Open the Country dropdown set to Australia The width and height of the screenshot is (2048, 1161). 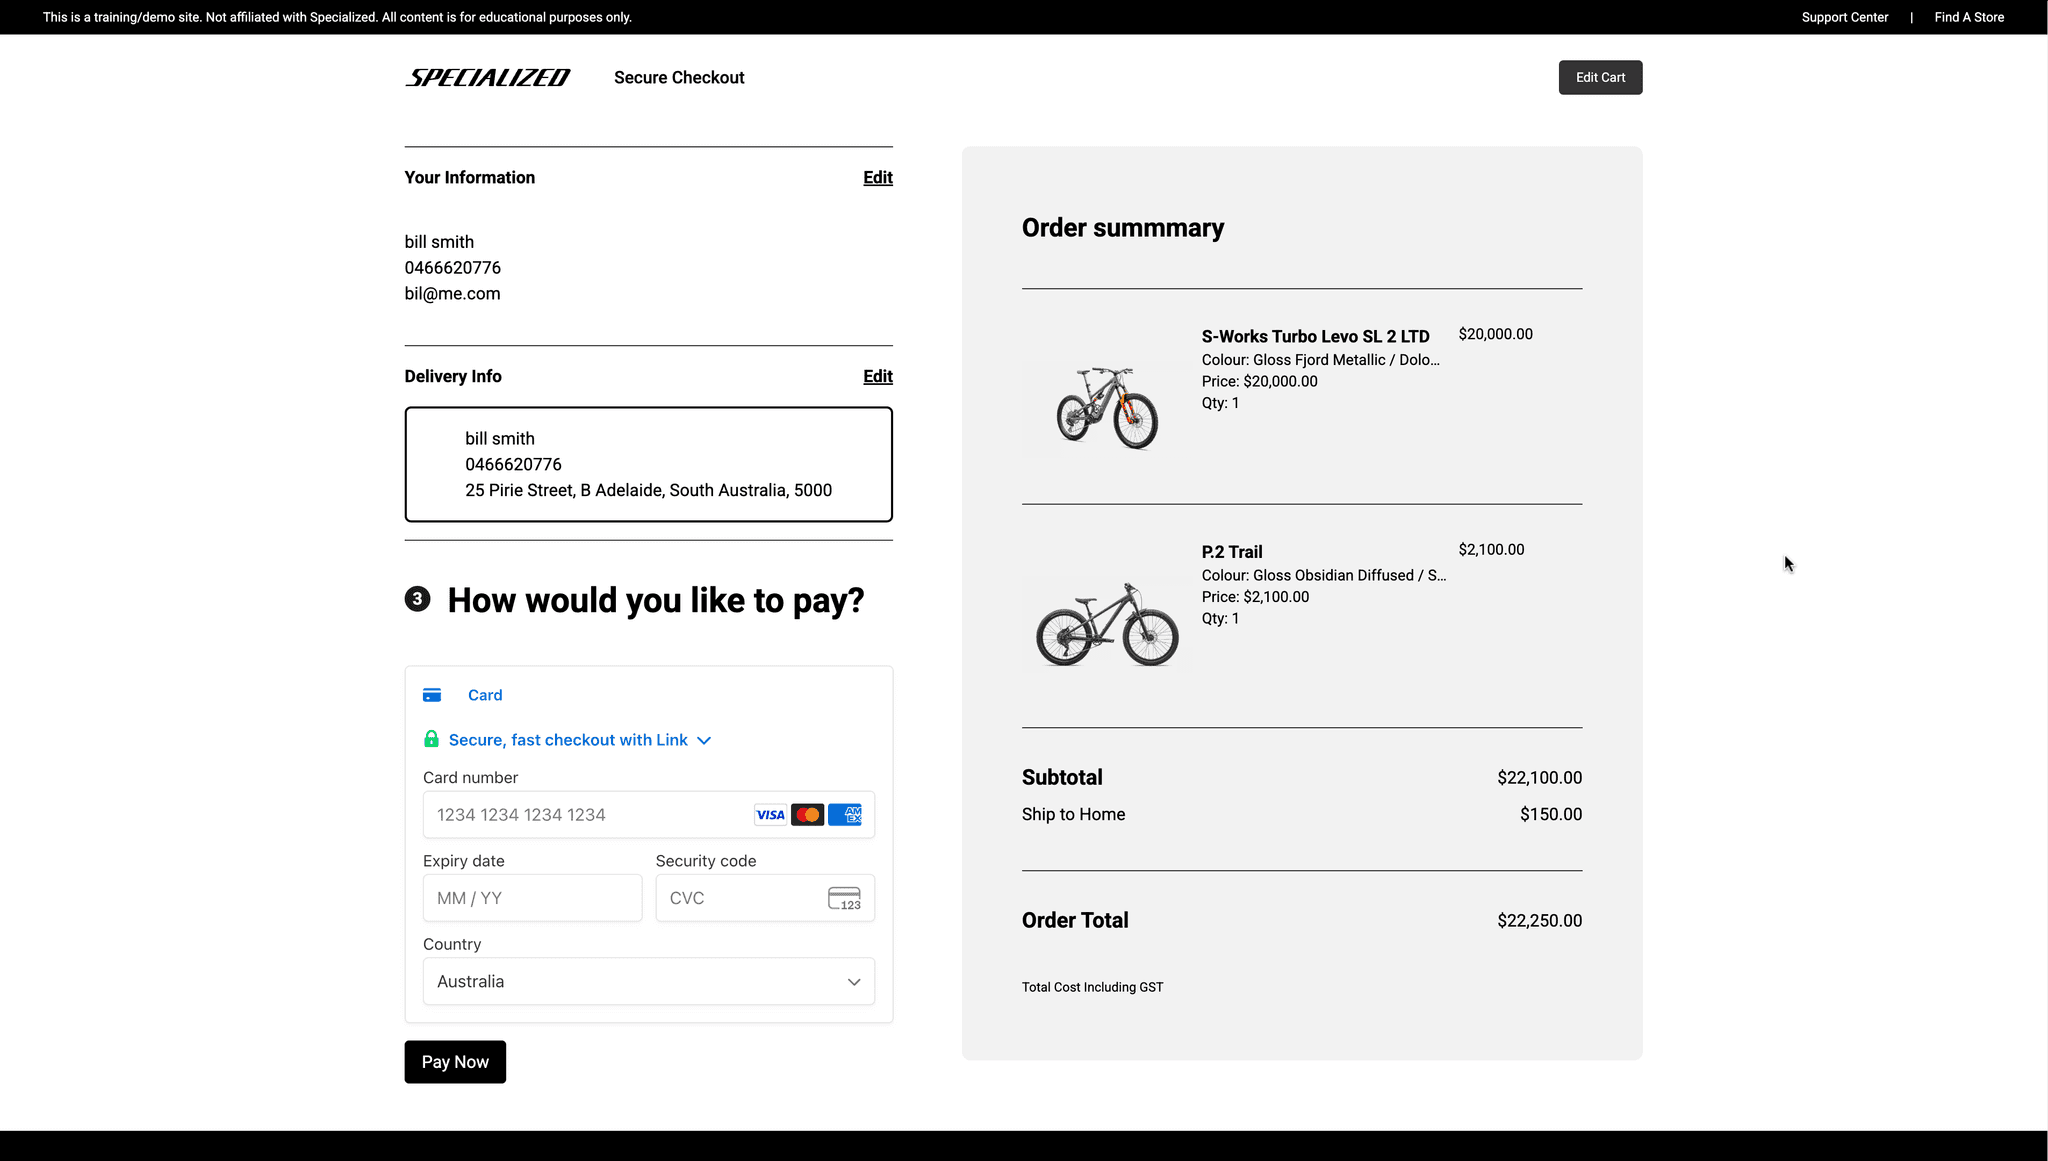point(649,982)
